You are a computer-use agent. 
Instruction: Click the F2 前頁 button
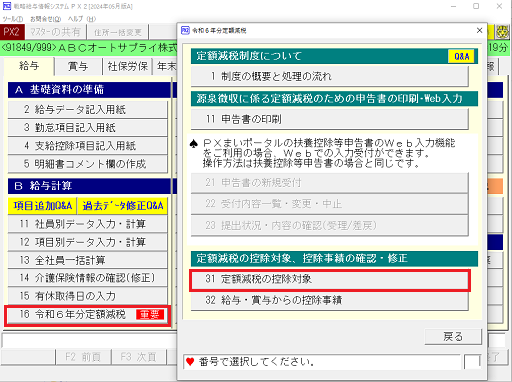(83, 357)
